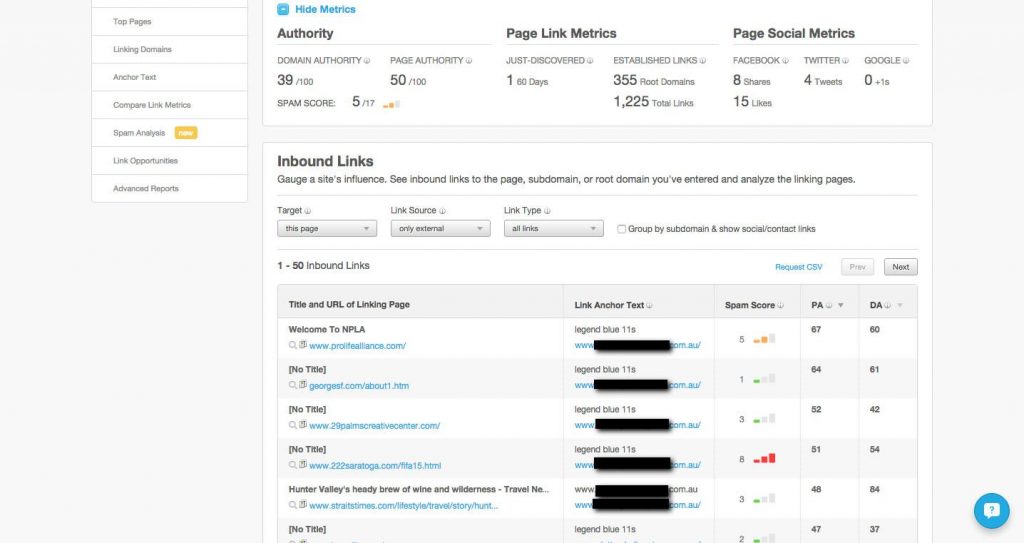Image resolution: width=1024 pixels, height=543 pixels.
Task: Open Link Type 'all links' dropdown
Action: (x=553, y=229)
